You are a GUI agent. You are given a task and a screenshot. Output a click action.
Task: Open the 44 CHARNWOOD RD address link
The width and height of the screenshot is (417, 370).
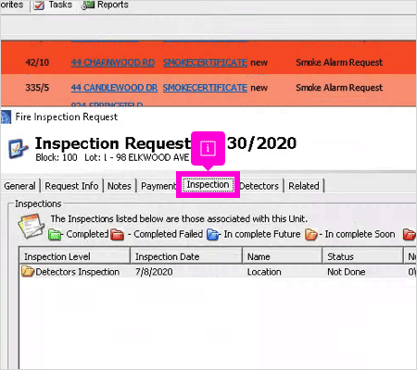113,63
